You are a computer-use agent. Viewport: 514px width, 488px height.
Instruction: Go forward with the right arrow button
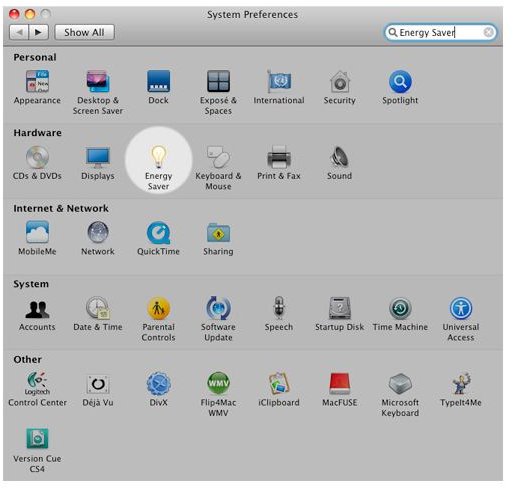[x=39, y=32]
